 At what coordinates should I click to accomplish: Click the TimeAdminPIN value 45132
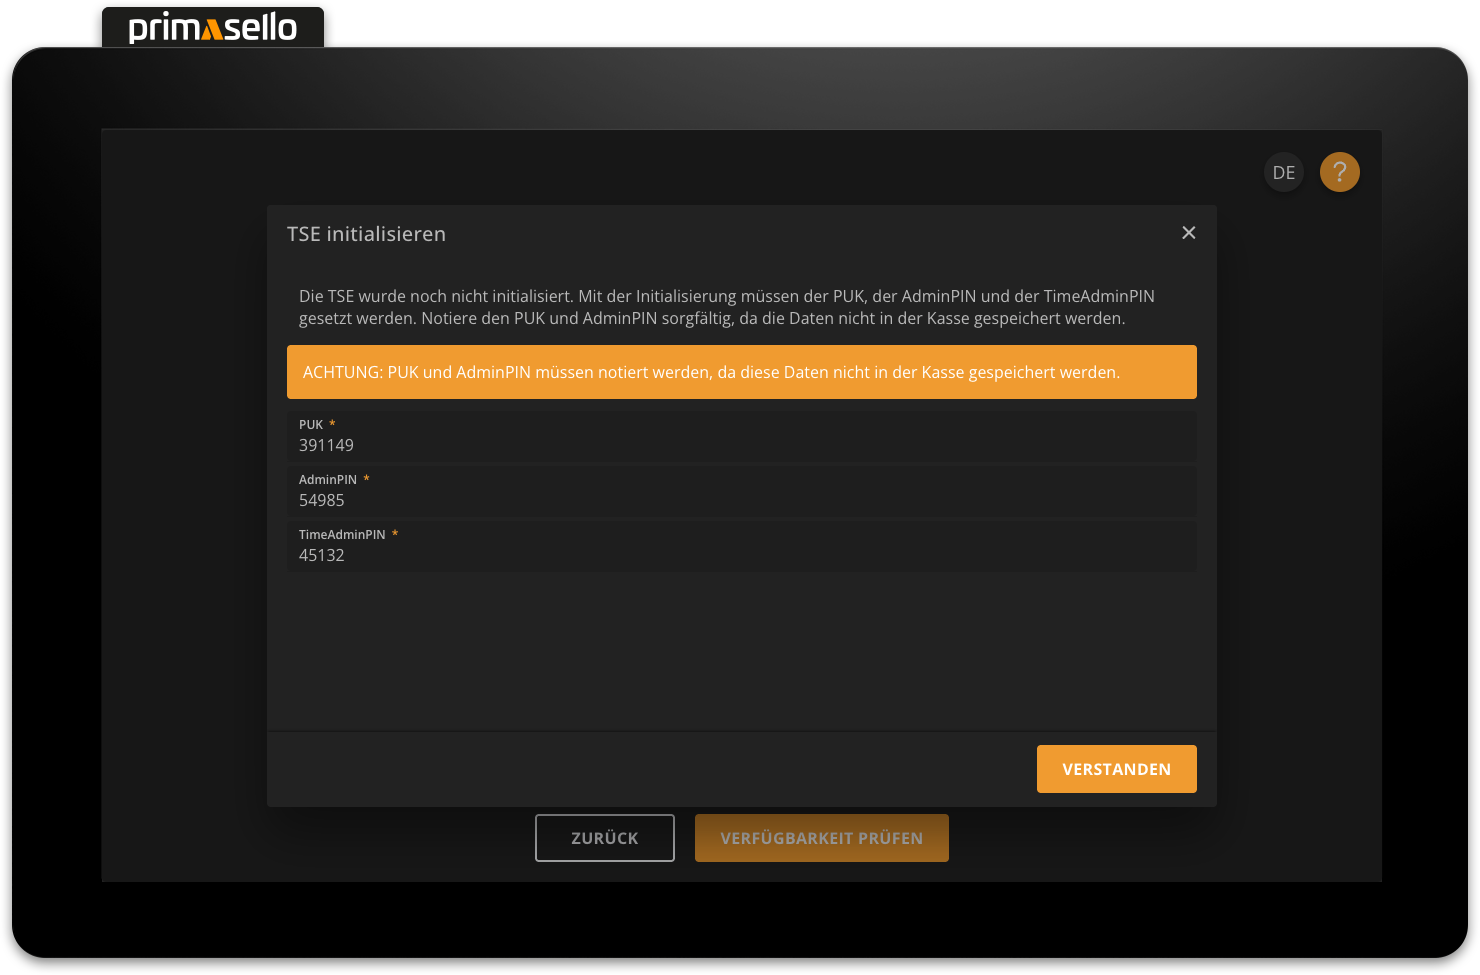tap(322, 555)
